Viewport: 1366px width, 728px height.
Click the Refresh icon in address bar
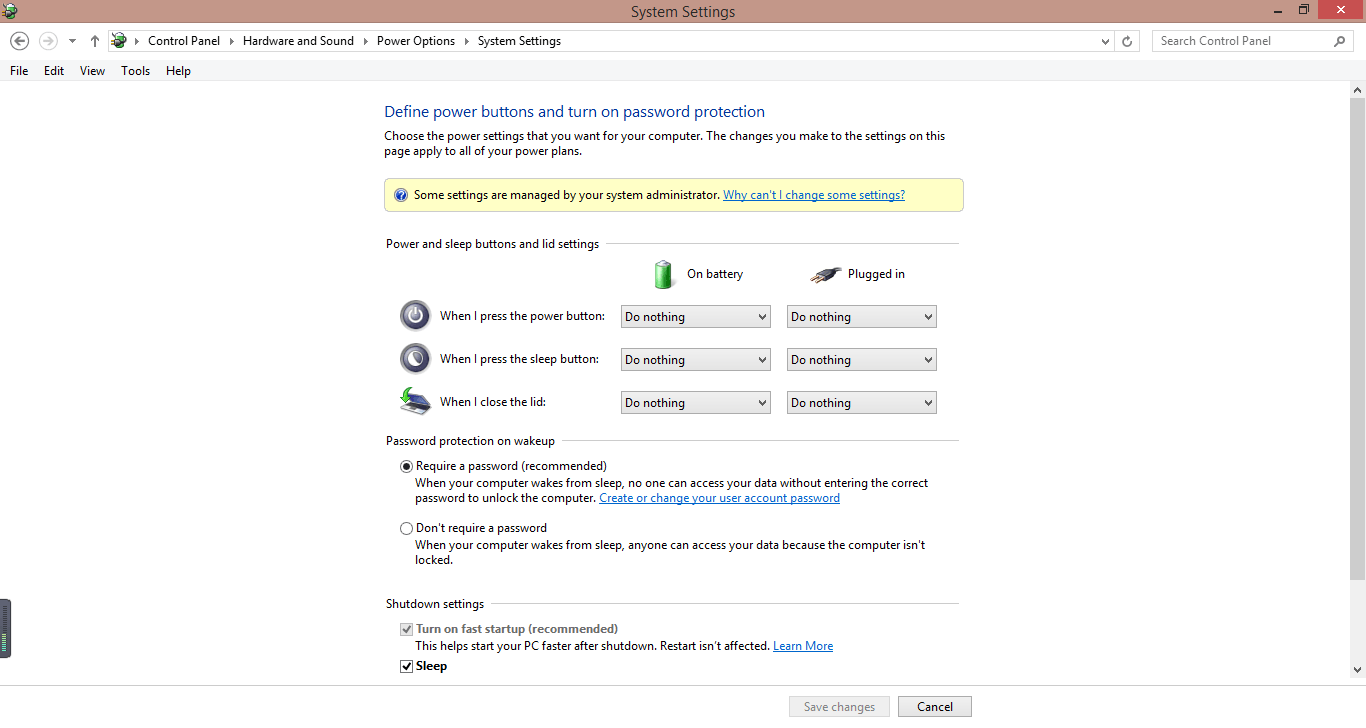[x=1127, y=41]
